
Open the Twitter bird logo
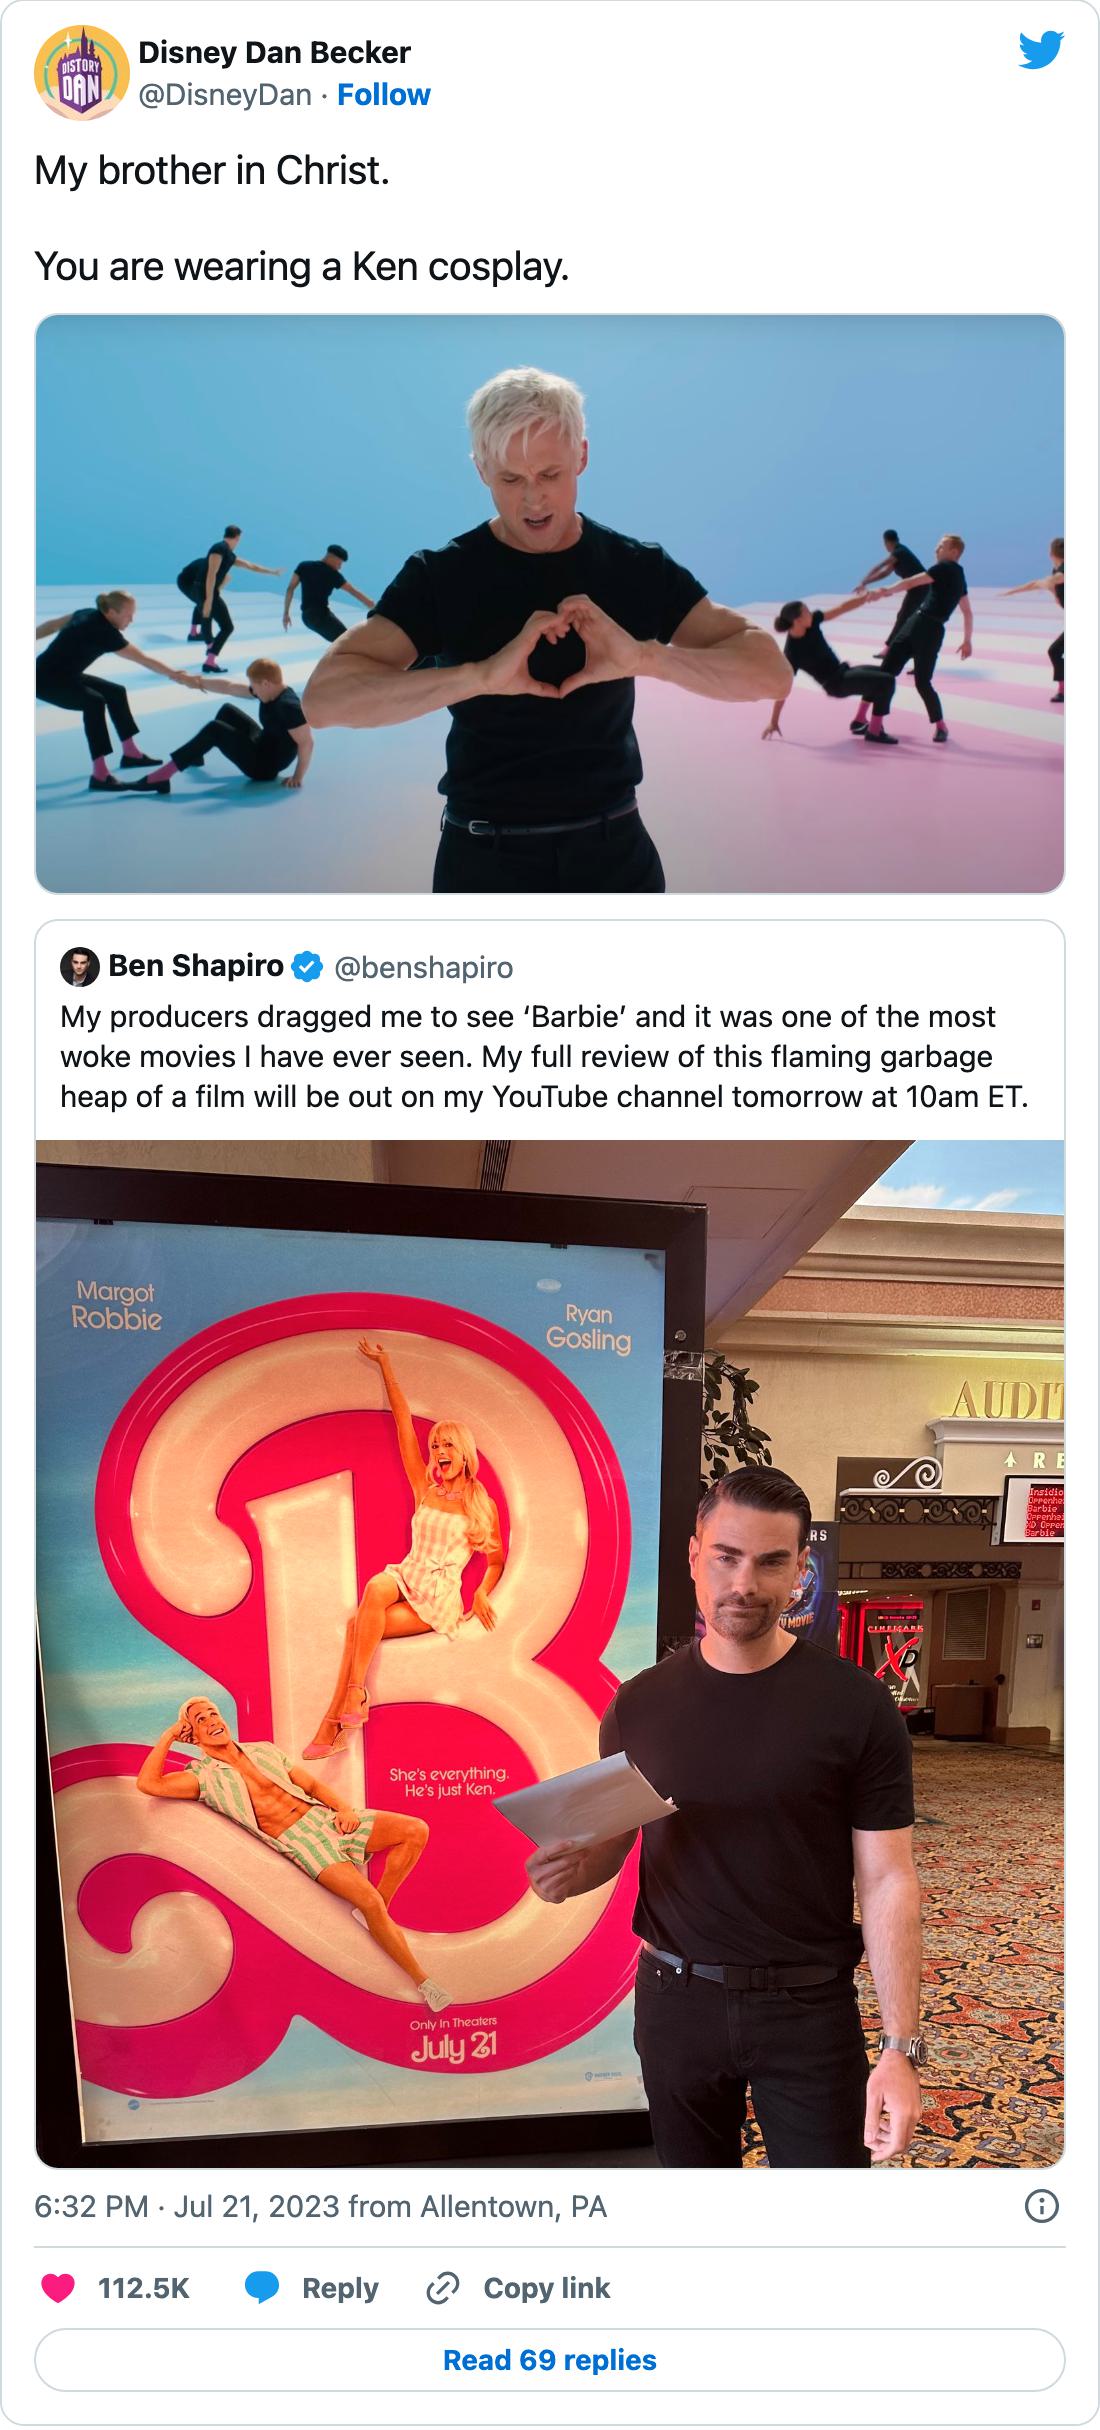(x=1041, y=51)
